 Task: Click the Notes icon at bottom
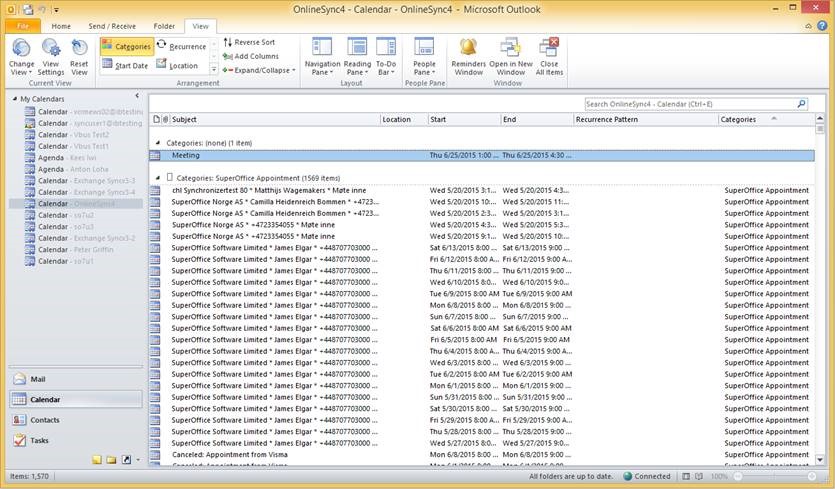pos(96,460)
